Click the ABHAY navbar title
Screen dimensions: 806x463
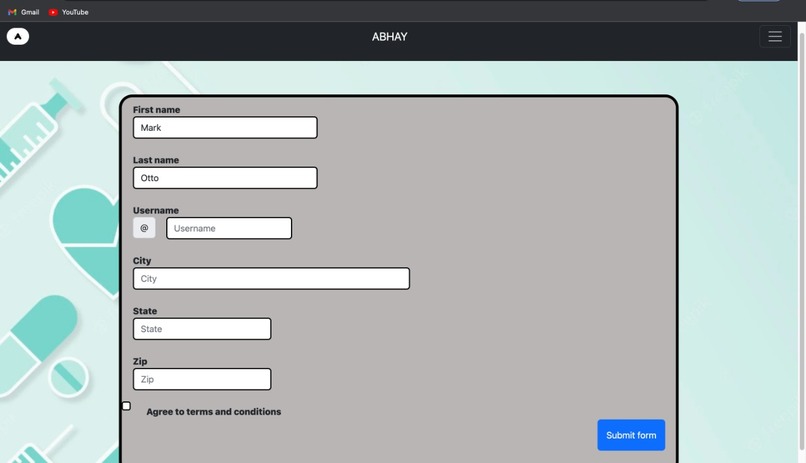[390, 37]
